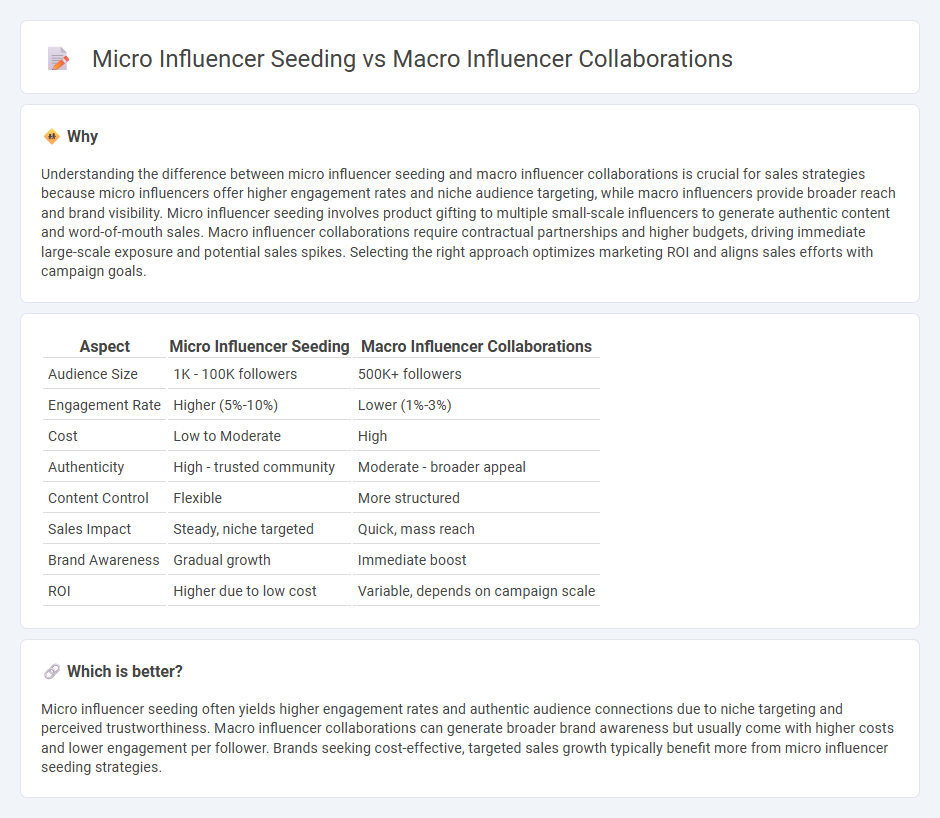Image resolution: width=940 pixels, height=818 pixels.
Task: Click the Why paragraph starting 'Understanding the difference'
Action: (469, 222)
